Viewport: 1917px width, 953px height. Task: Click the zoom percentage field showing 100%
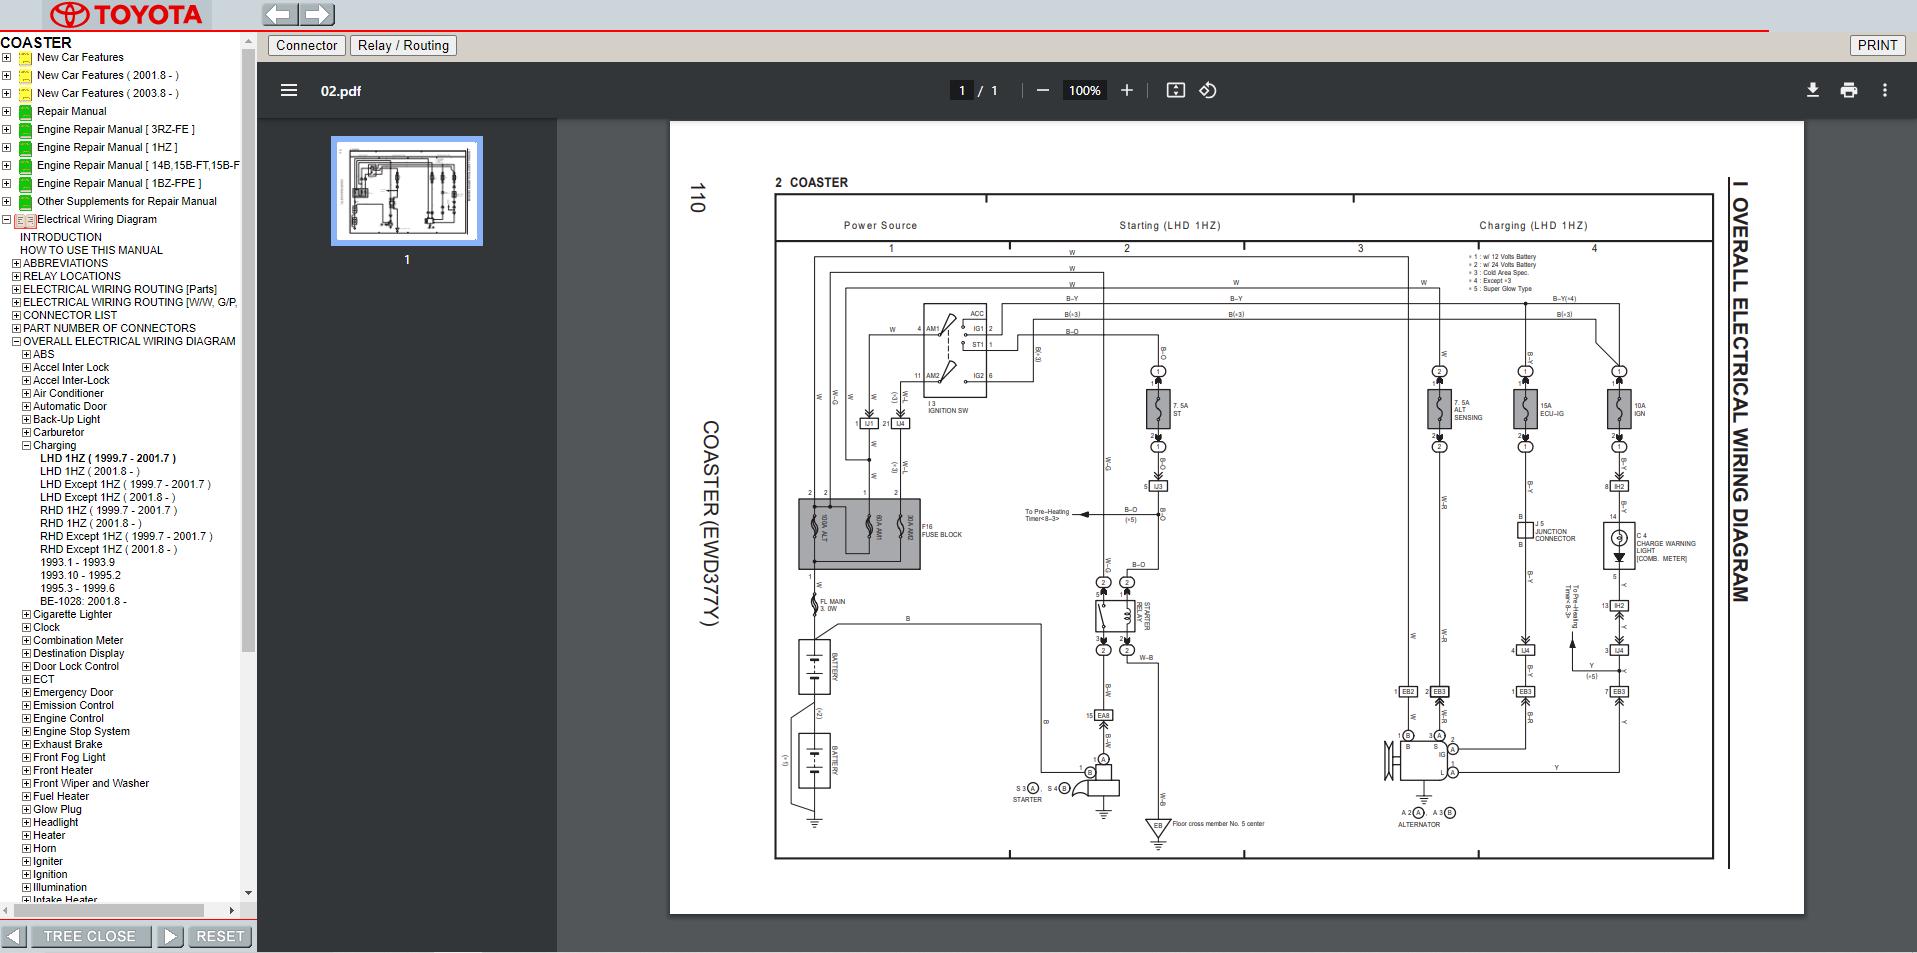1084,90
